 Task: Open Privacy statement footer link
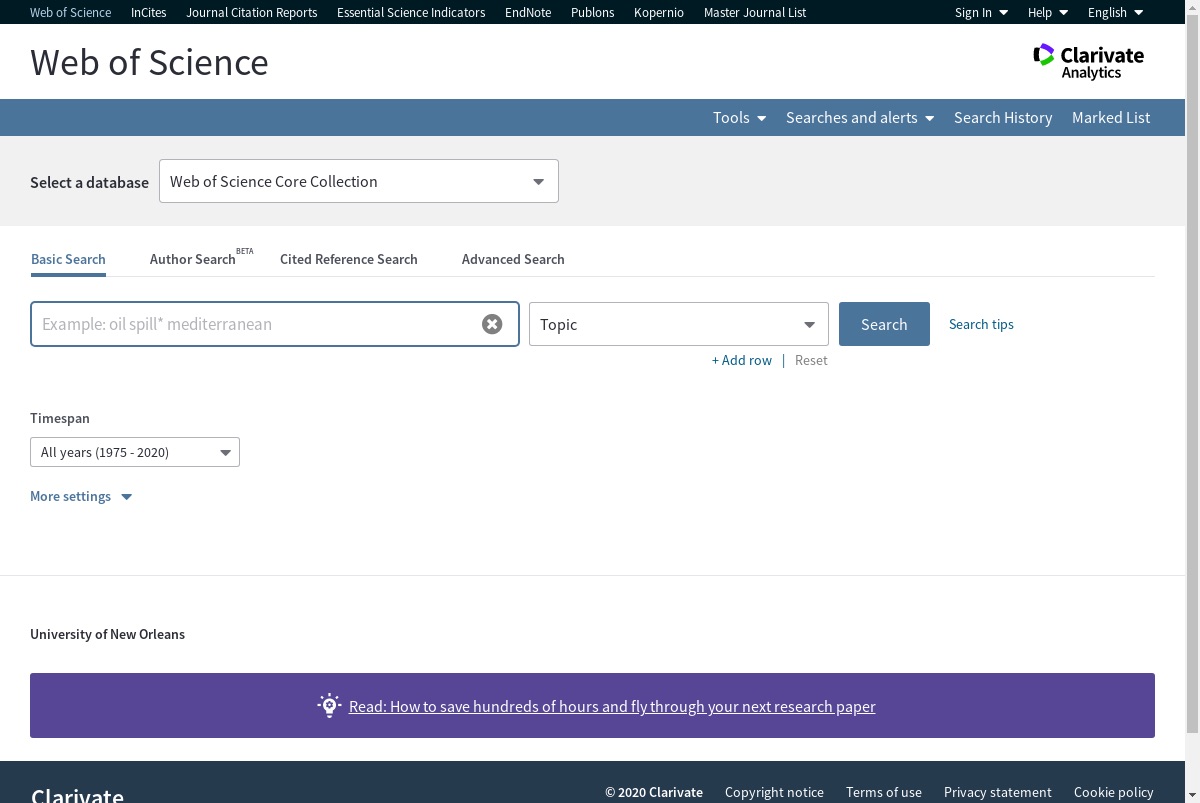[998, 792]
